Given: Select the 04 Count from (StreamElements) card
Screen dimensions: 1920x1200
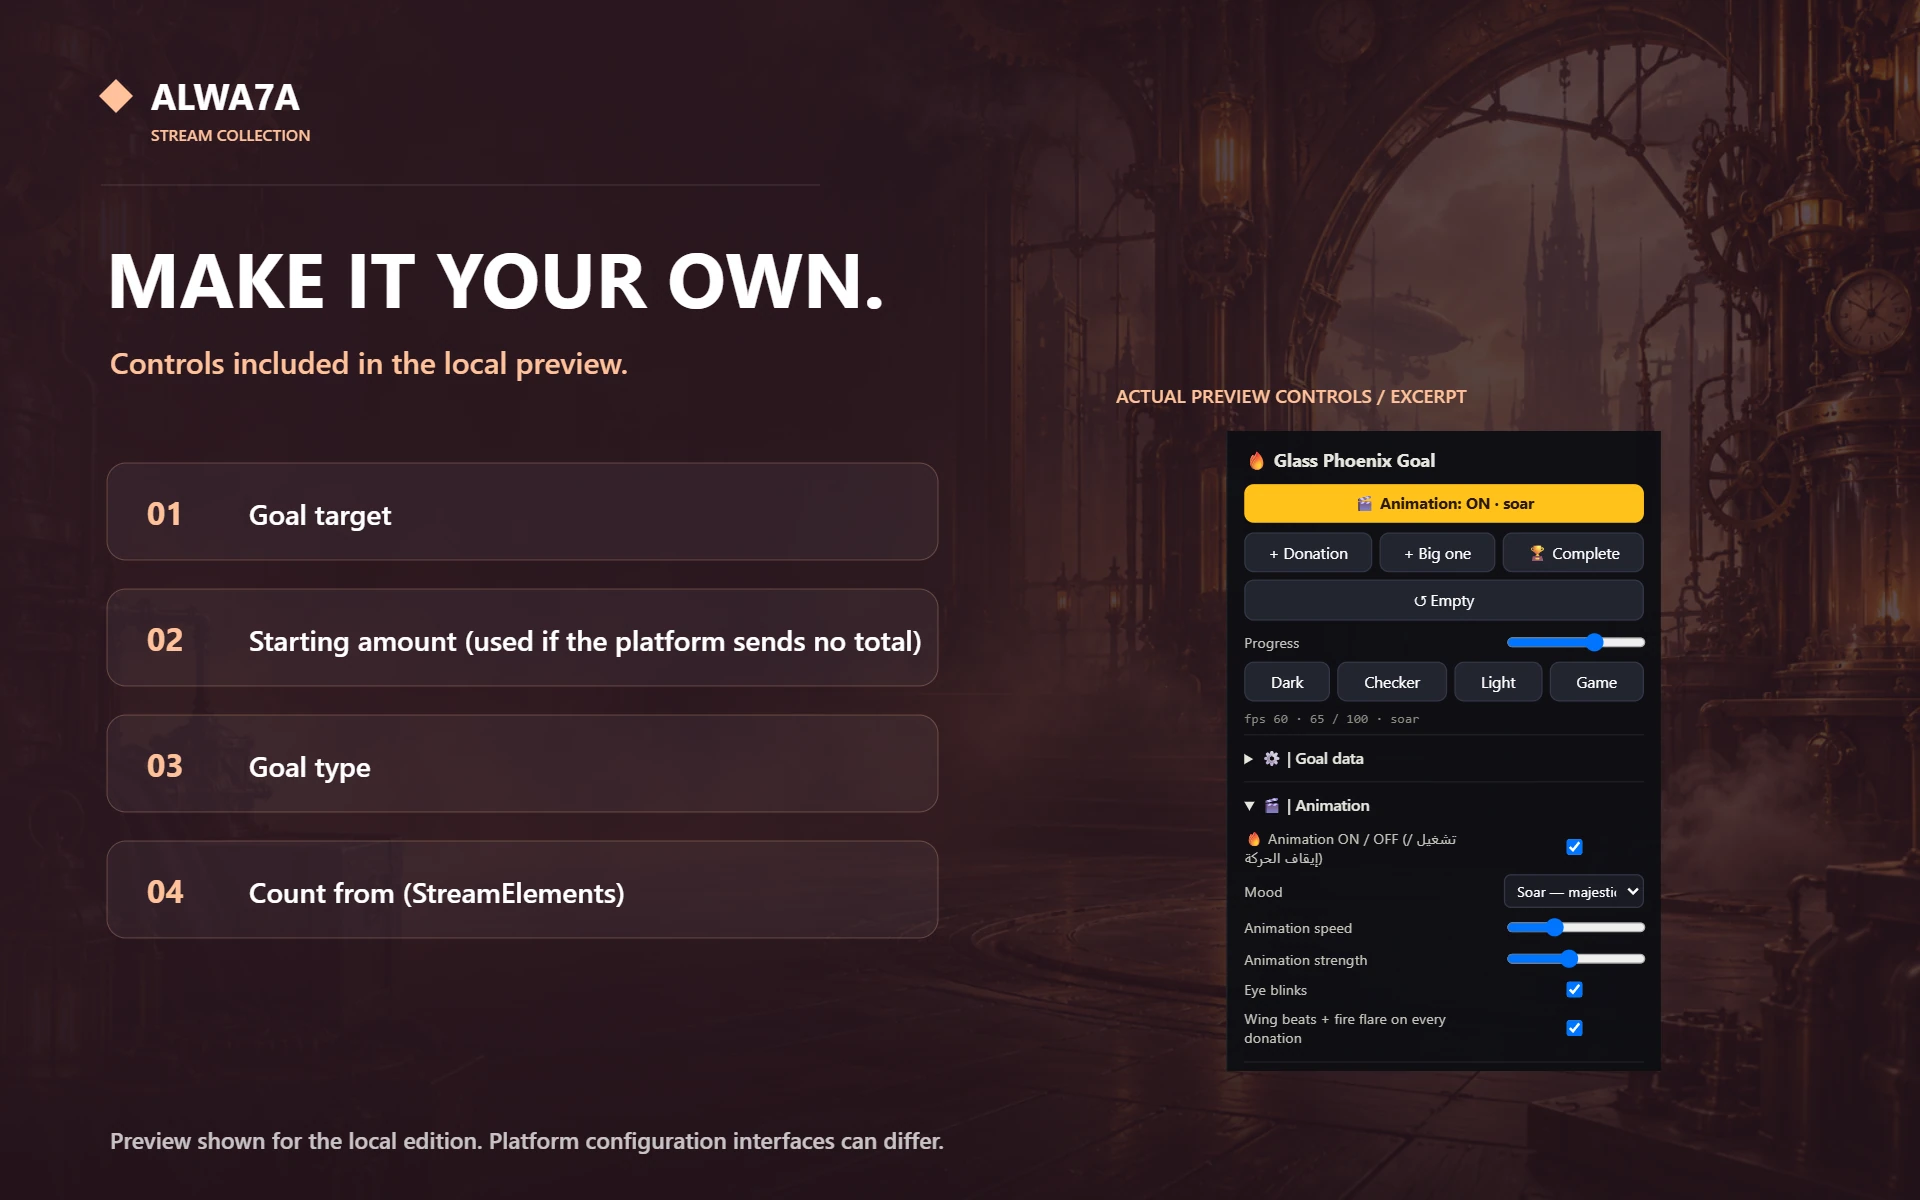Looking at the screenshot, I should click(522, 890).
